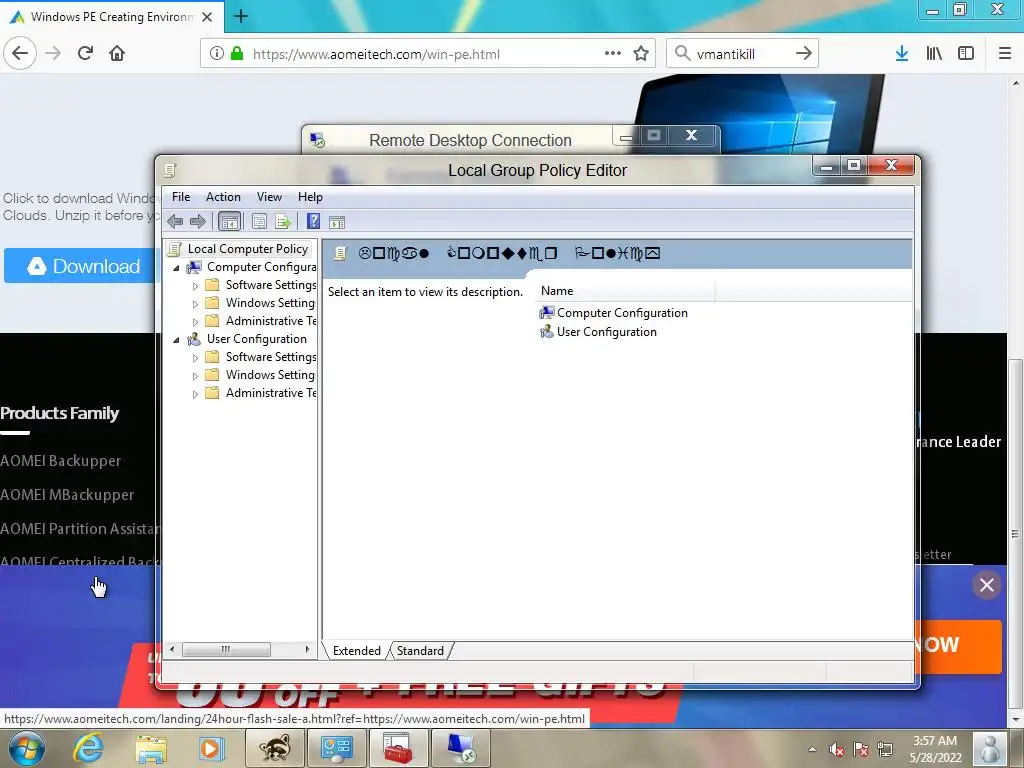Toggle the browser sidebar icon
The image size is (1024, 768).
point(966,53)
